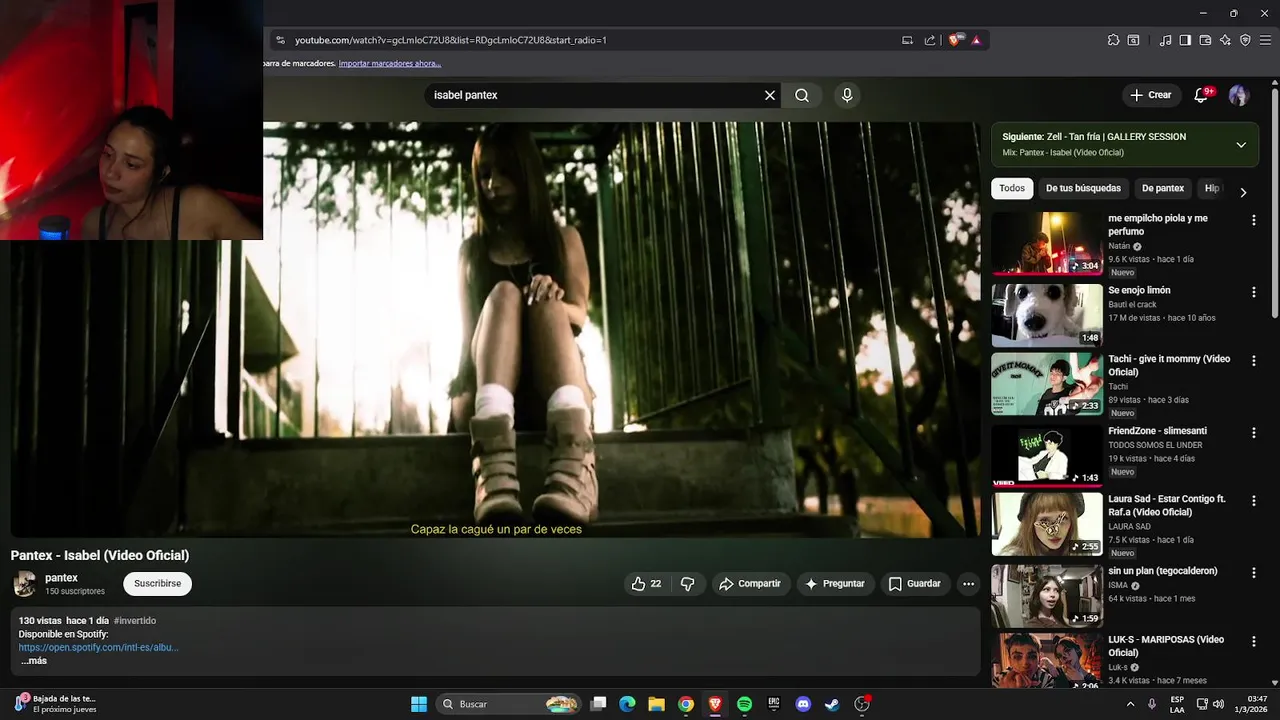1280x720 pixels.
Task: Like the video with the thumbs-up button
Action: [x=647, y=584]
